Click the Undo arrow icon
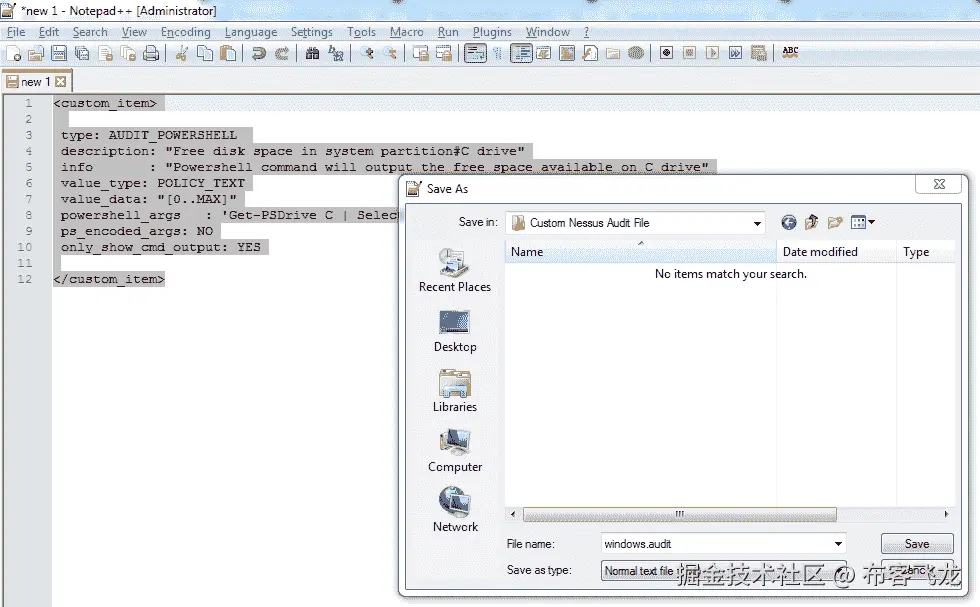Image resolution: width=980 pixels, height=607 pixels. click(x=258, y=54)
